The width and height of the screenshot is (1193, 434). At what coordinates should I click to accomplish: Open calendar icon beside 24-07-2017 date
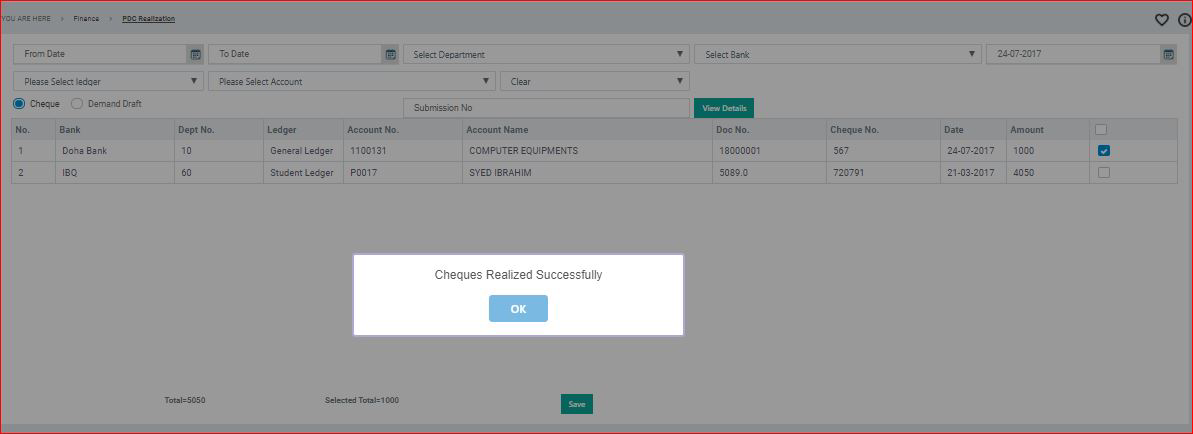coord(1168,54)
